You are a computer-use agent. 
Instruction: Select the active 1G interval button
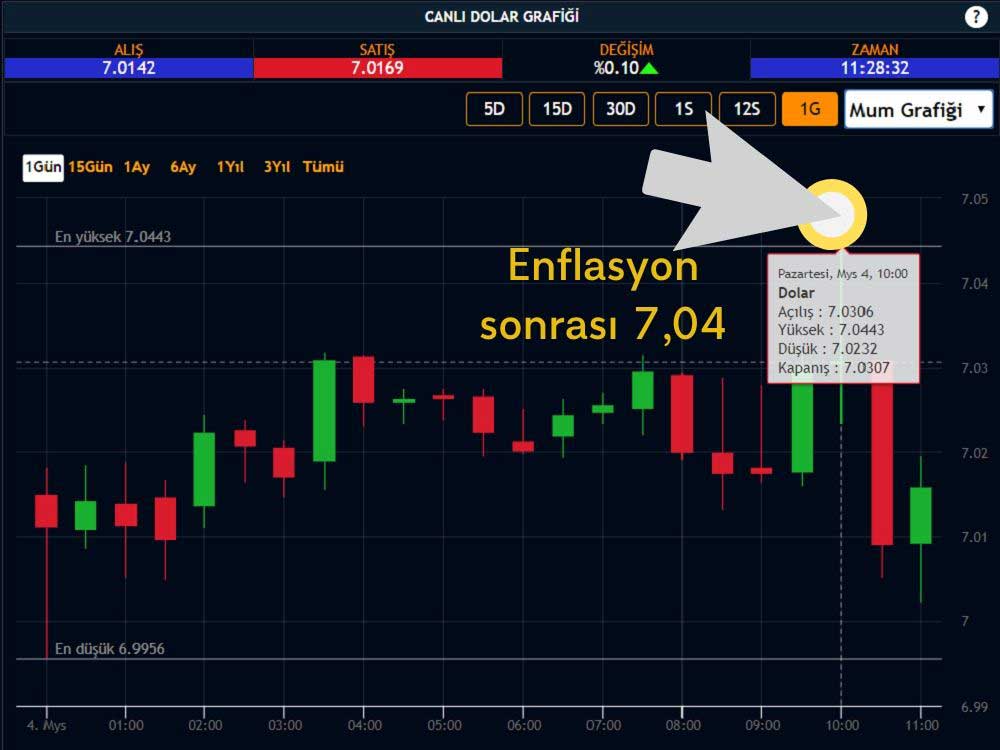tap(810, 109)
